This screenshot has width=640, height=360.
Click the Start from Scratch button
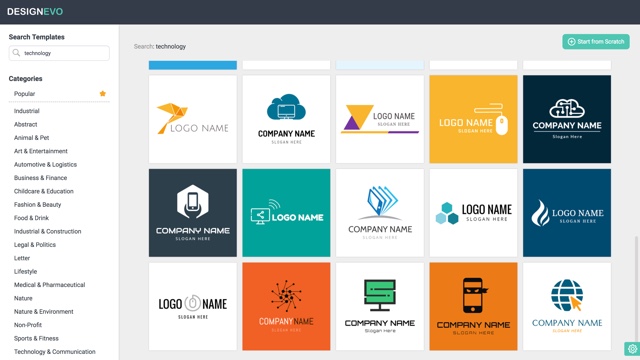pyautogui.click(x=596, y=42)
